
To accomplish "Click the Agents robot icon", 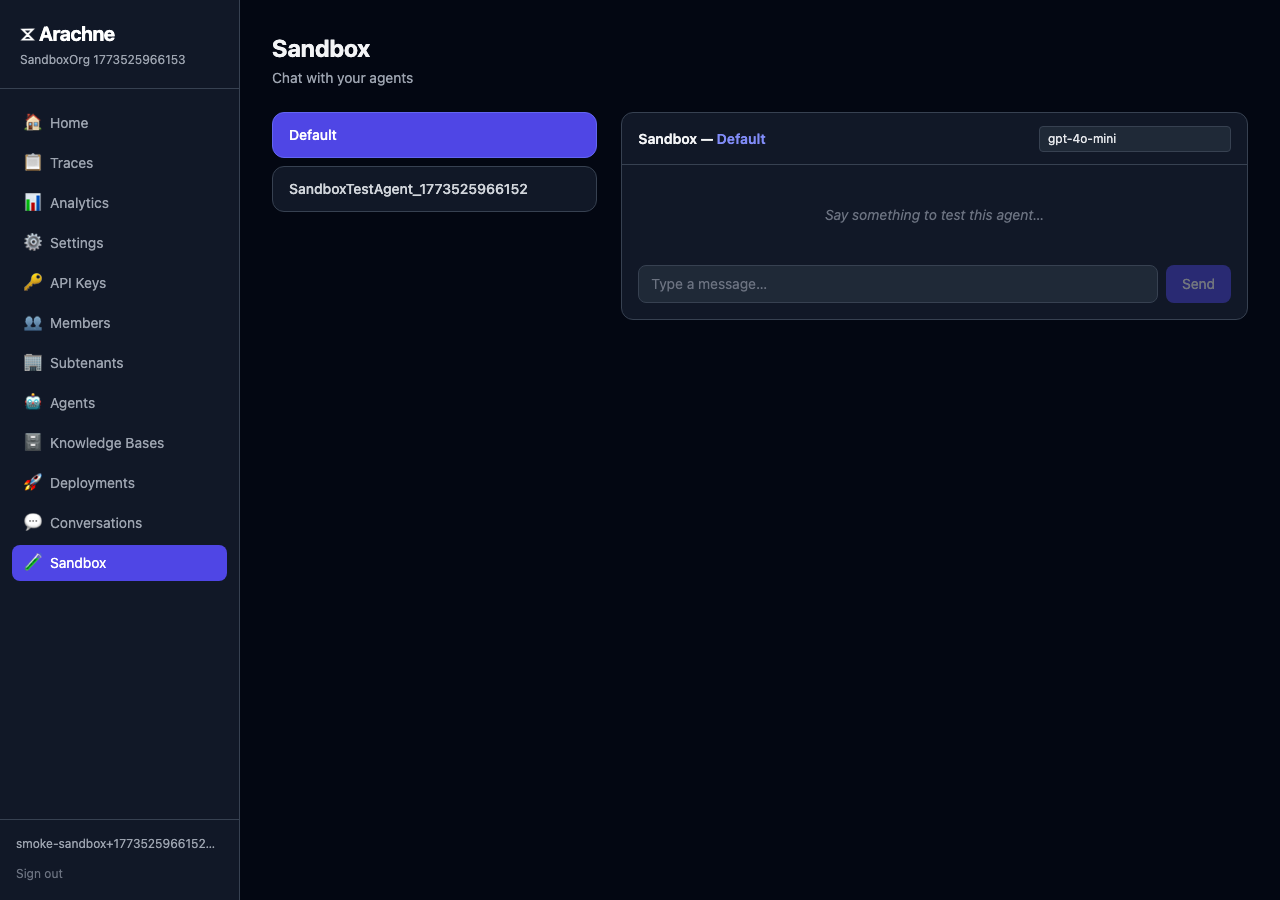I will click(33, 403).
